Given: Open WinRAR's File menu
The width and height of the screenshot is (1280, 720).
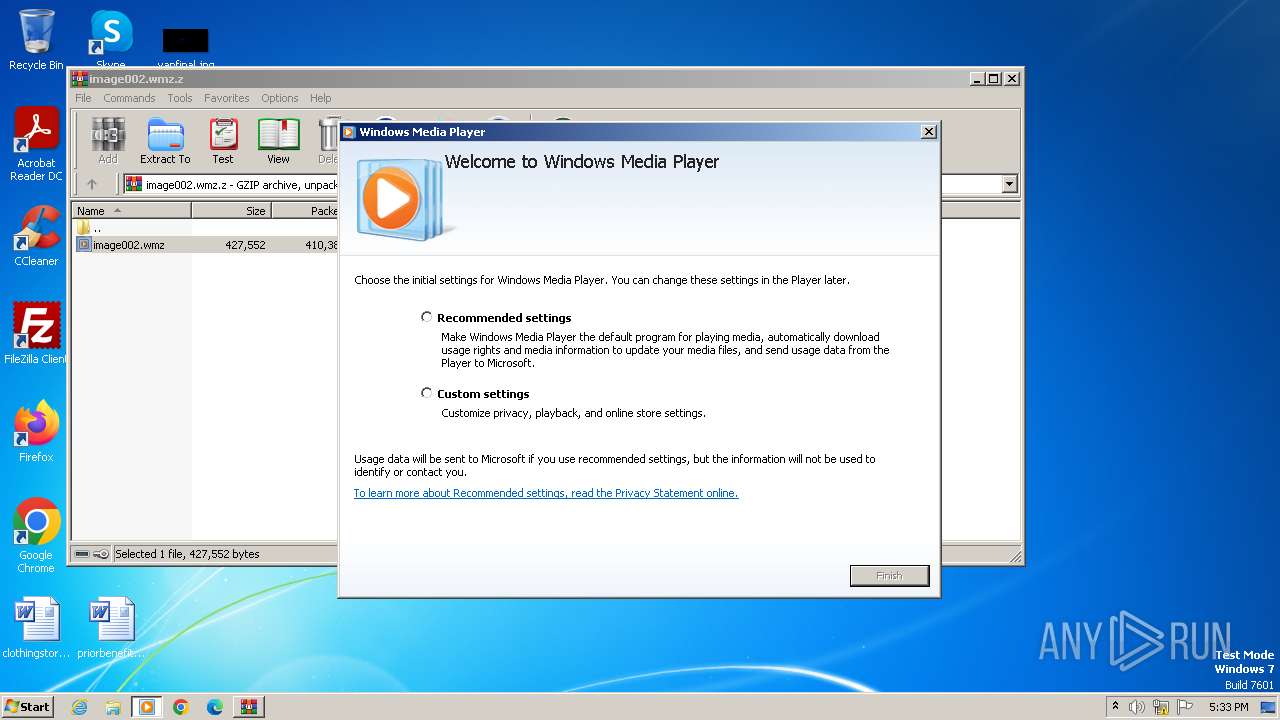Looking at the screenshot, I should [x=83, y=98].
